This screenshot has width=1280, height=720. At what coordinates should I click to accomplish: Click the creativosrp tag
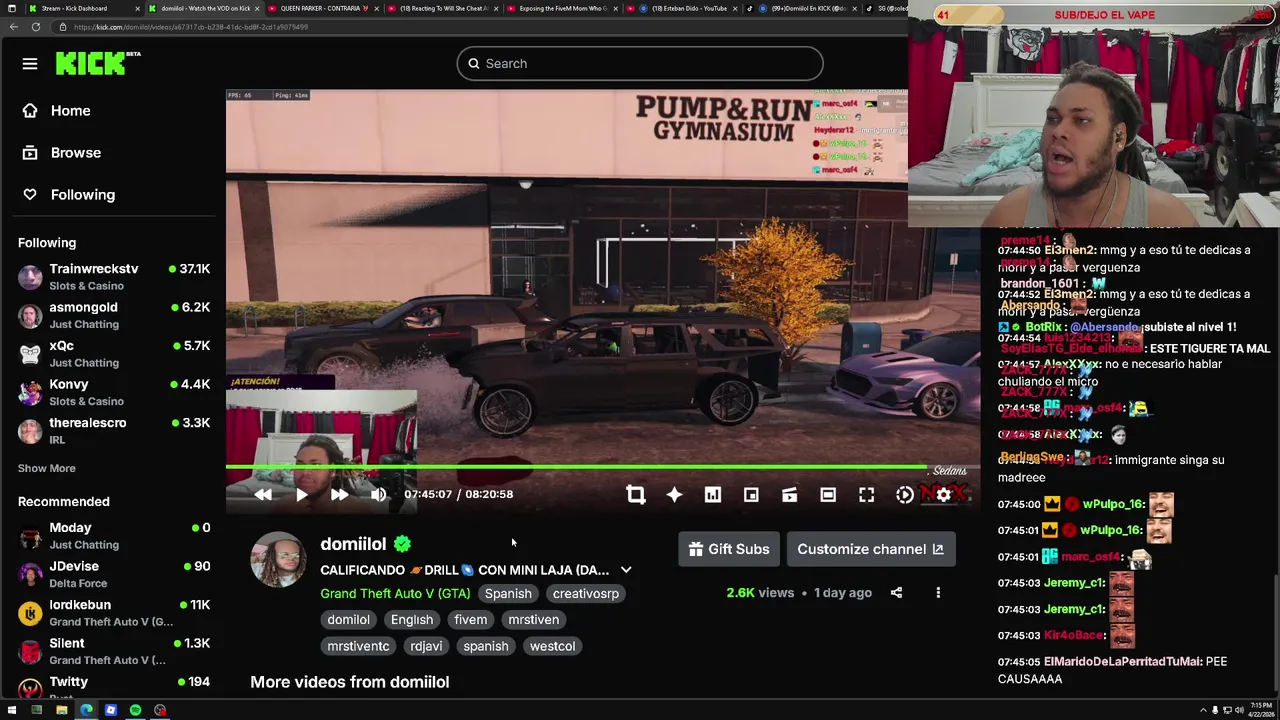(x=586, y=594)
